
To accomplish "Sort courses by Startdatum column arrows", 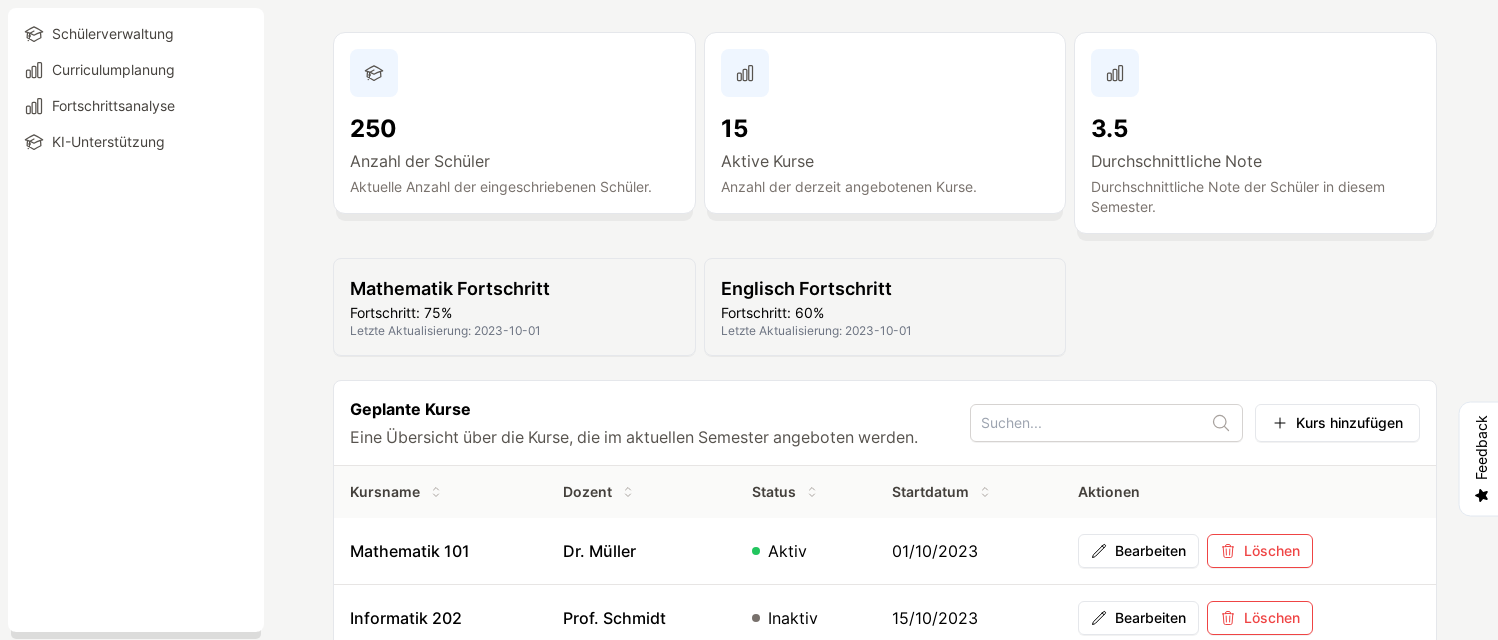I will pos(985,492).
